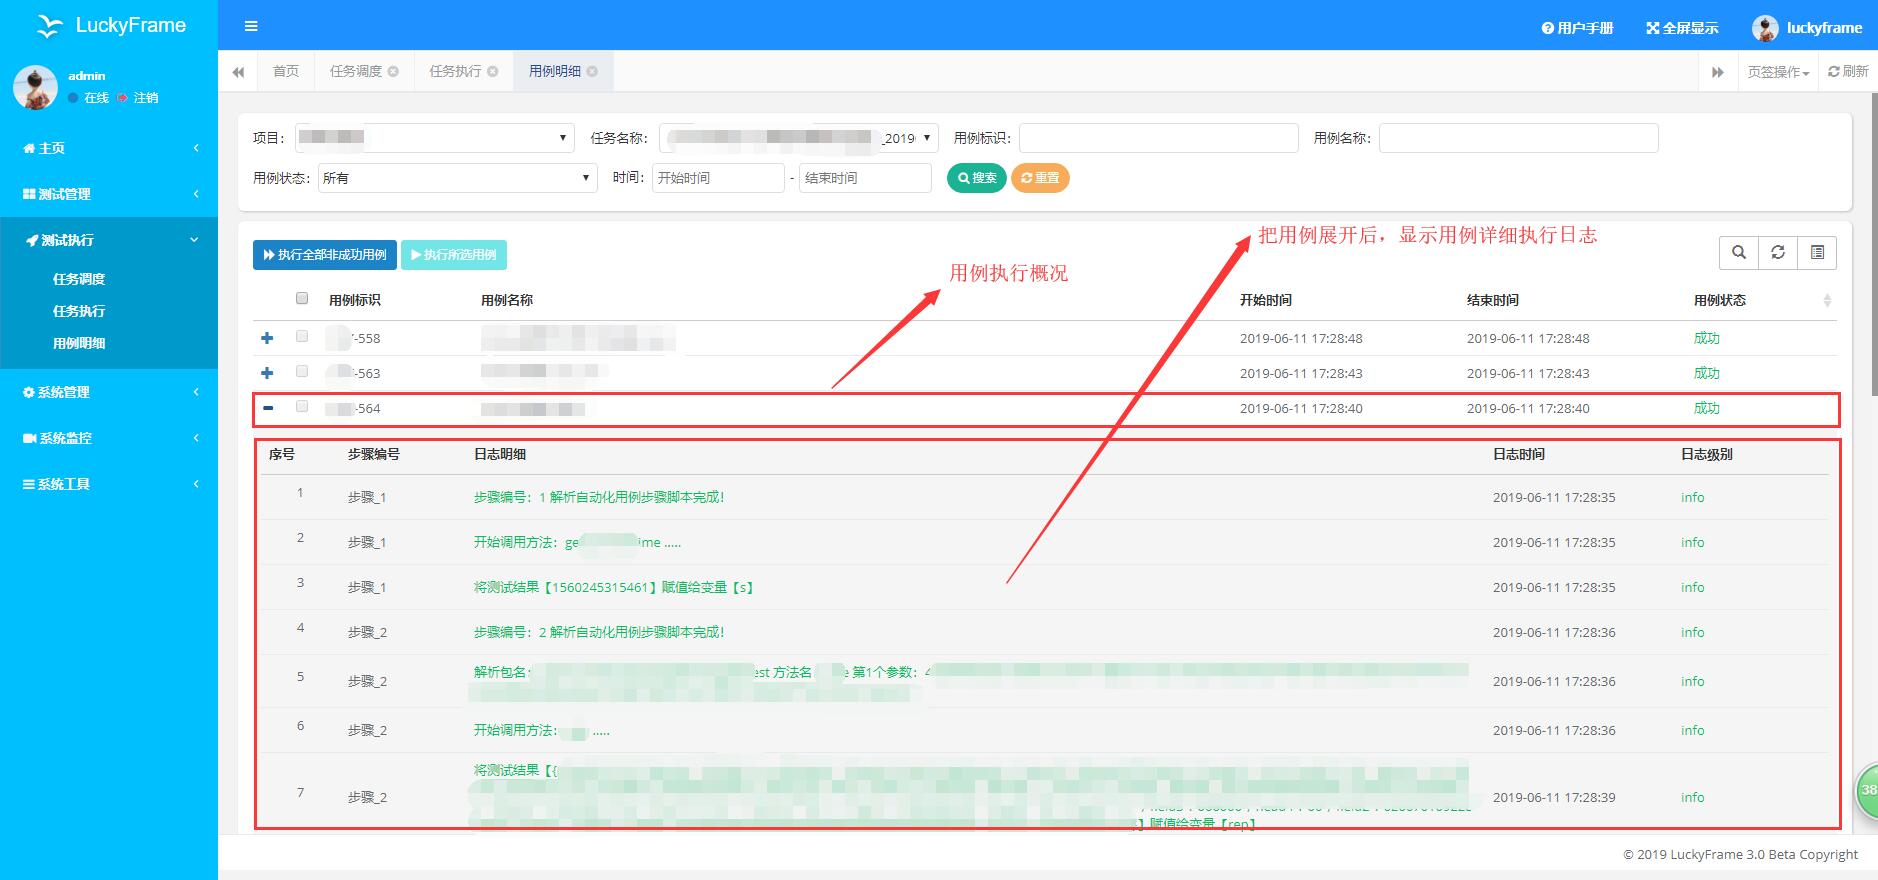Viewport: 1878px width, 880px height.
Task: Click the admin avatar picture
Action: [35, 87]
